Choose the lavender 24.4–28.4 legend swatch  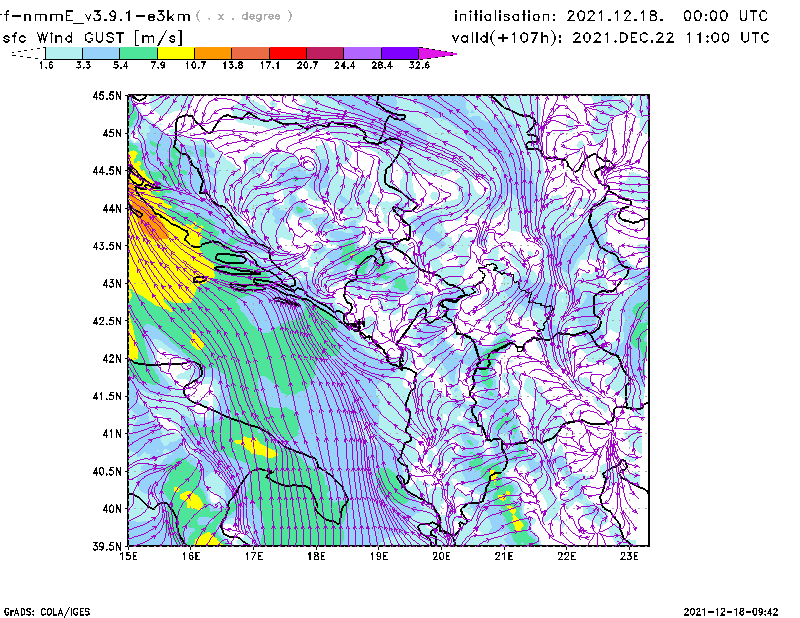click(363, 53)
